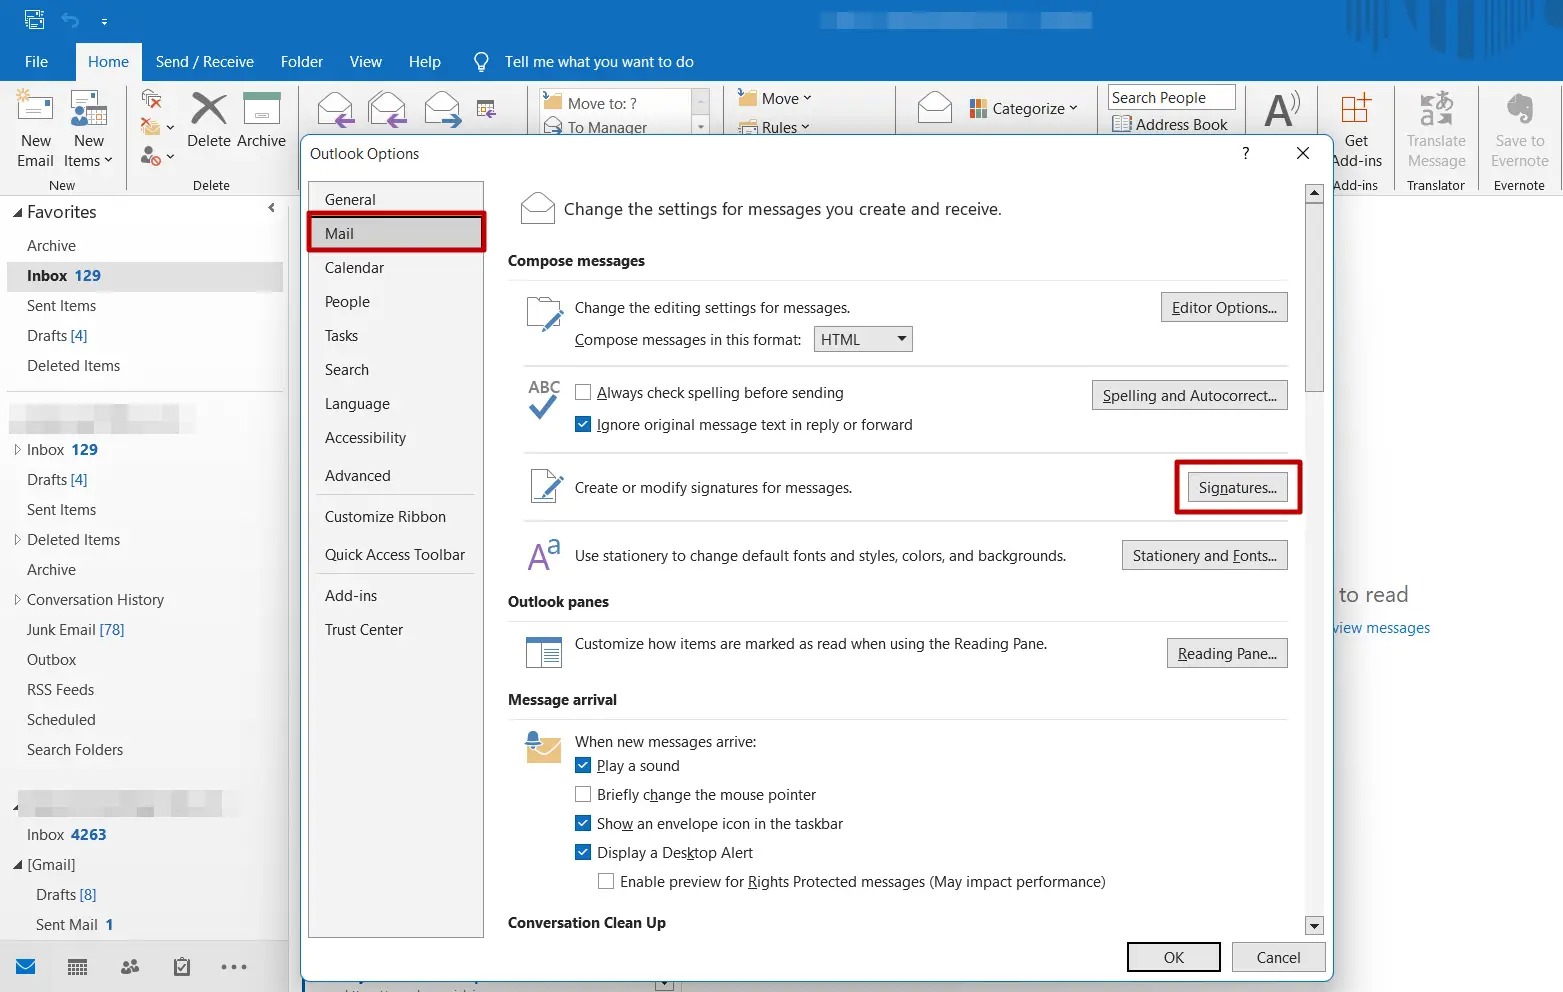Expand the Conversation History folder
The height and width of the screenshot is (992, 1563).
click(x=16, y=599)
